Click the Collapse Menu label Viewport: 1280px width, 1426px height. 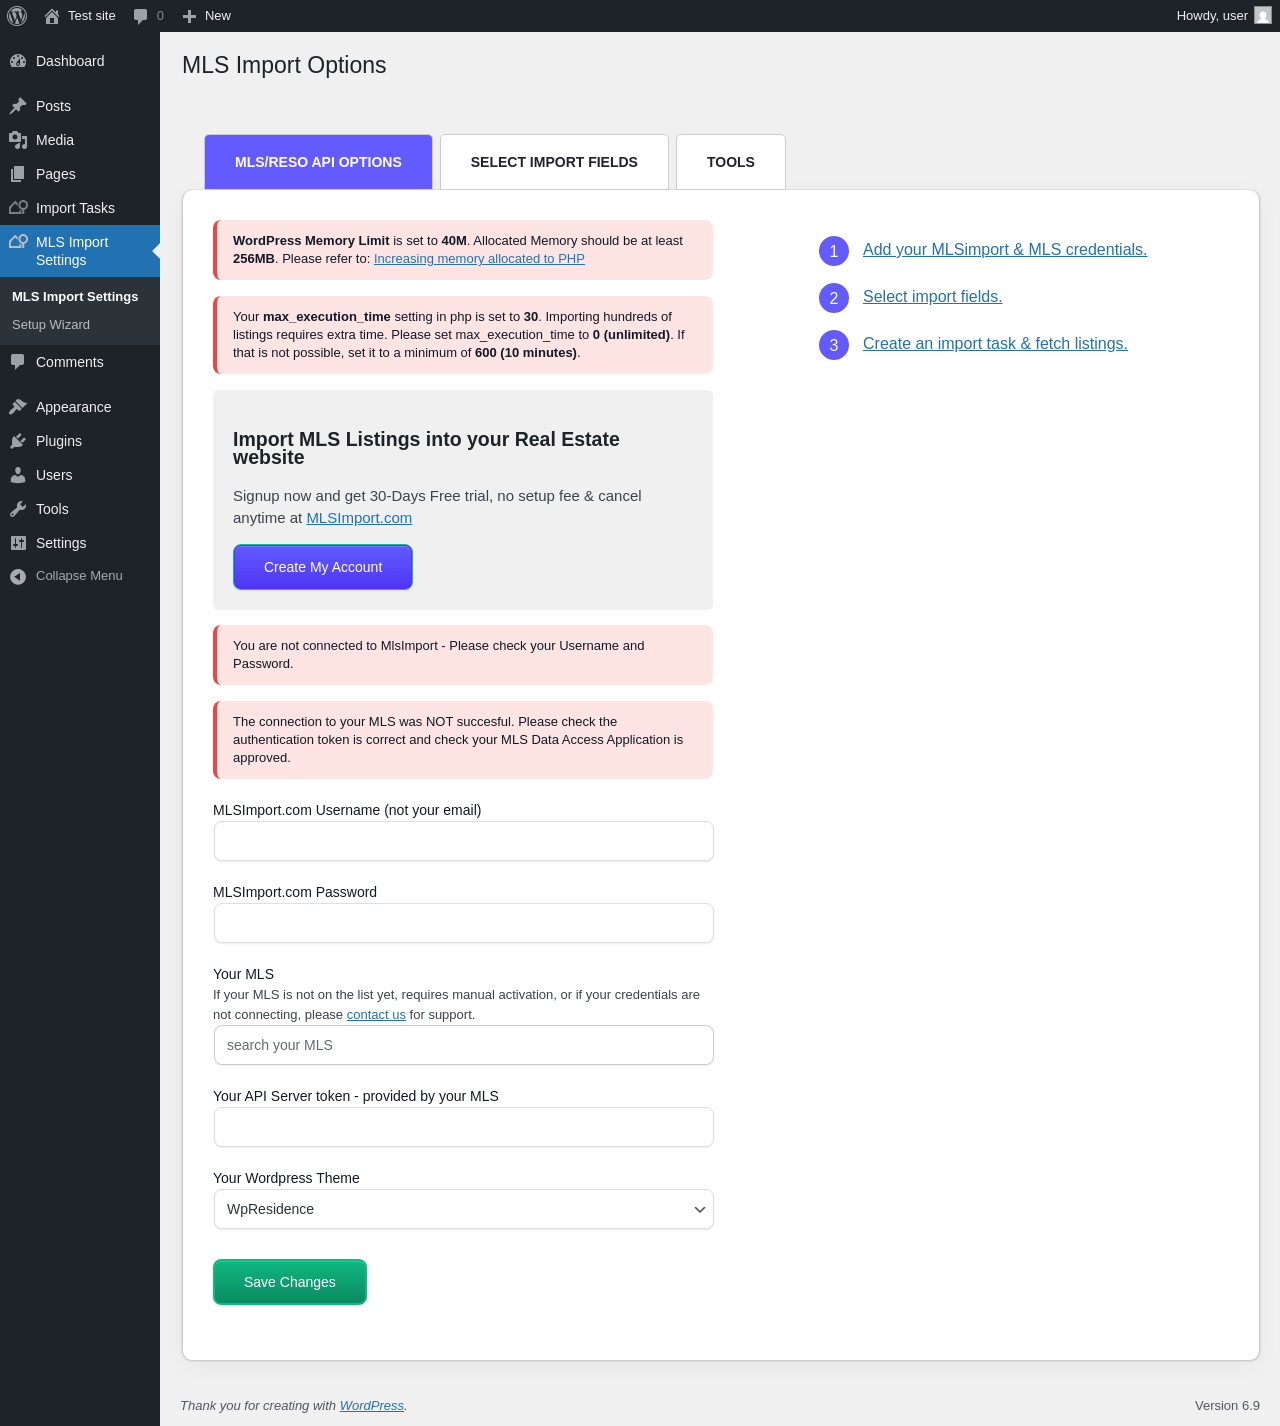(x=79, y=576)
